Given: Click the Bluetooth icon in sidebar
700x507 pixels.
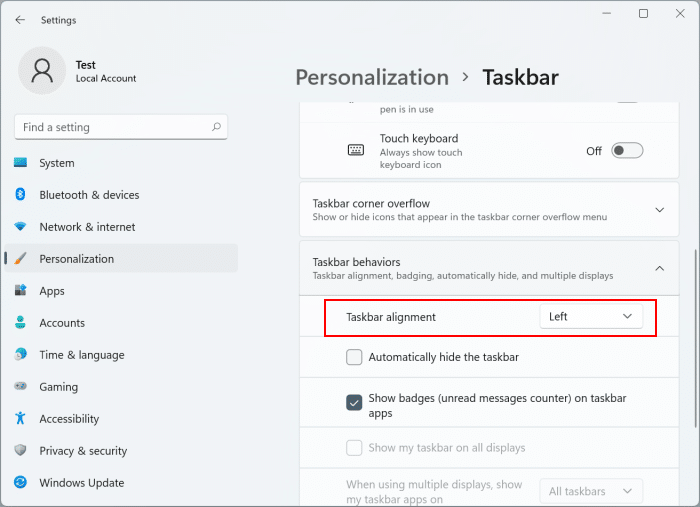Looking at the screenshot, I should point(20,195).
